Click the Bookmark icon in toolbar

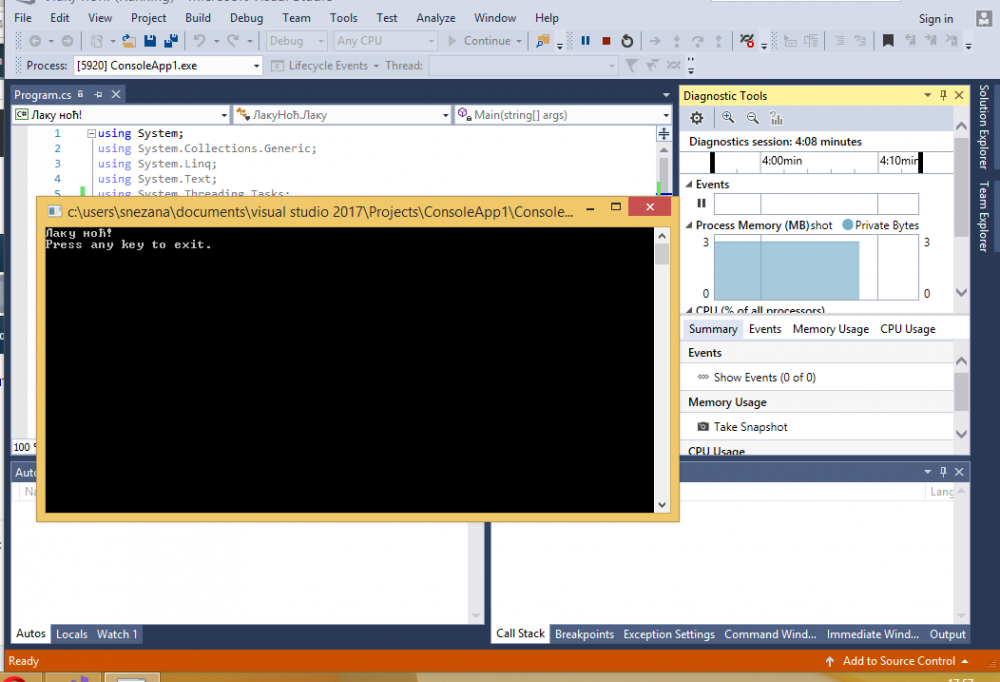click(x=888, y=41)
